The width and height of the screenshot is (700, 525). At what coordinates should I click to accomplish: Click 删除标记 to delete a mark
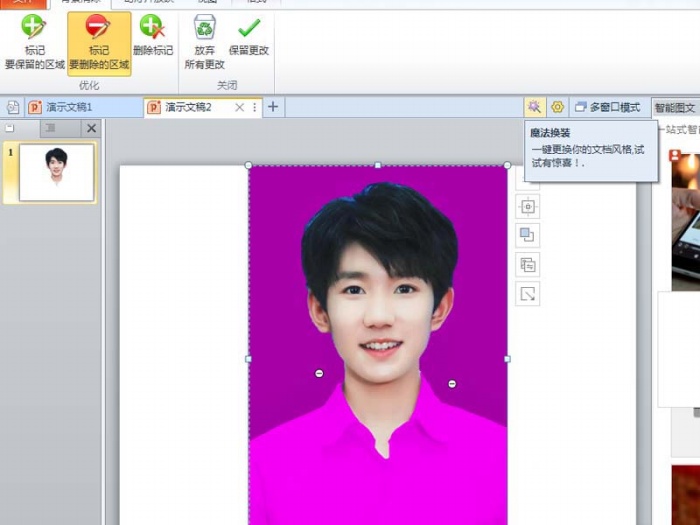(x=152, y=34)
